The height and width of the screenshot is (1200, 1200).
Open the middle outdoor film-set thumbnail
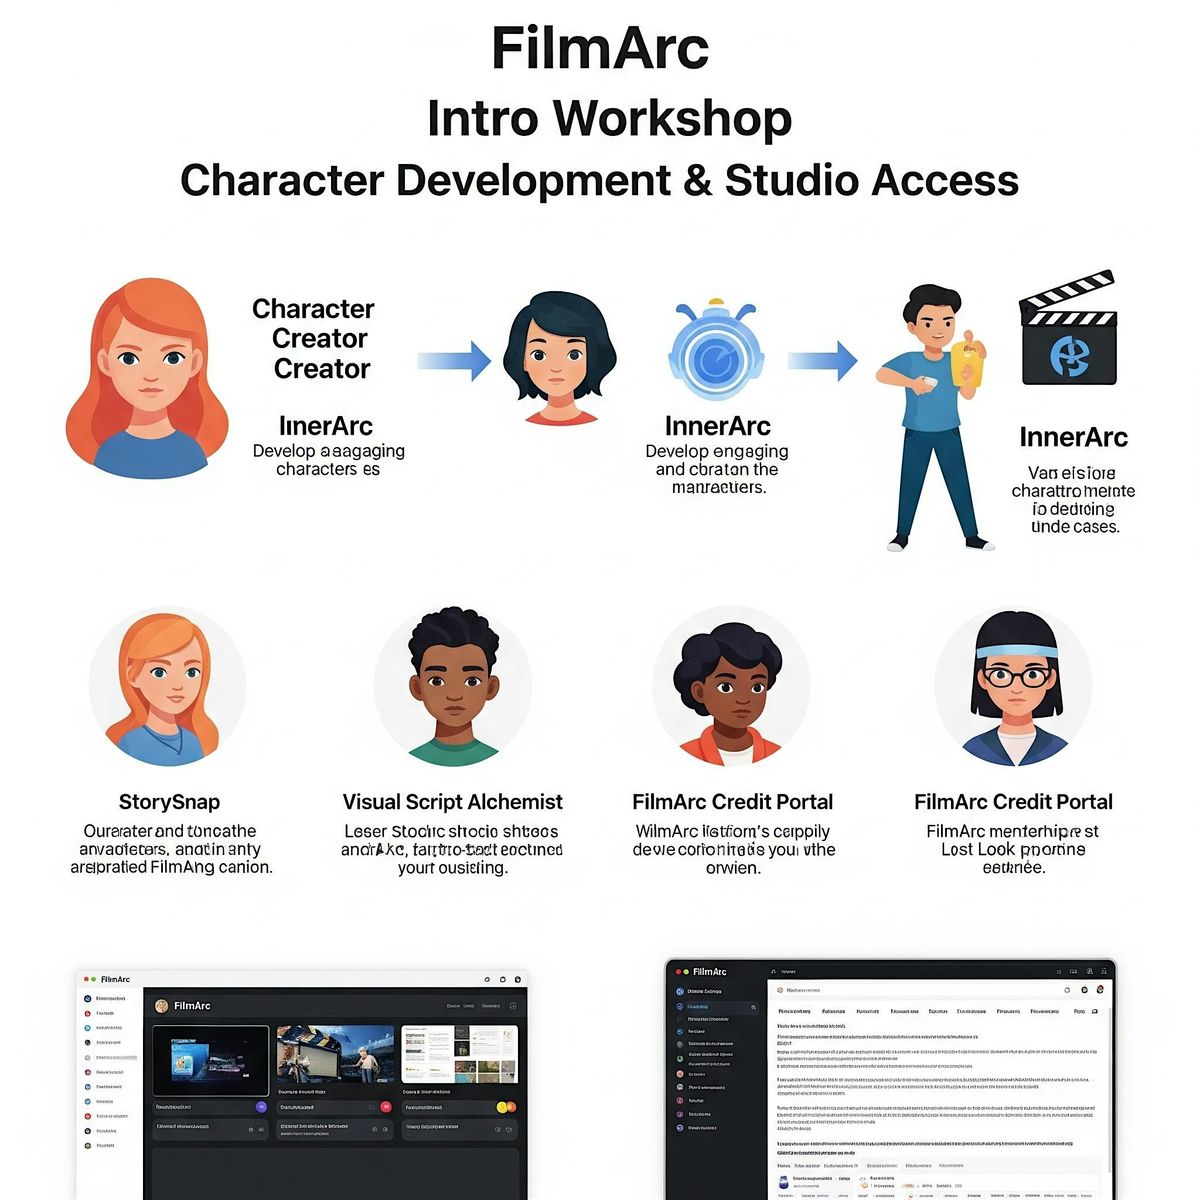coord(335,1055)
